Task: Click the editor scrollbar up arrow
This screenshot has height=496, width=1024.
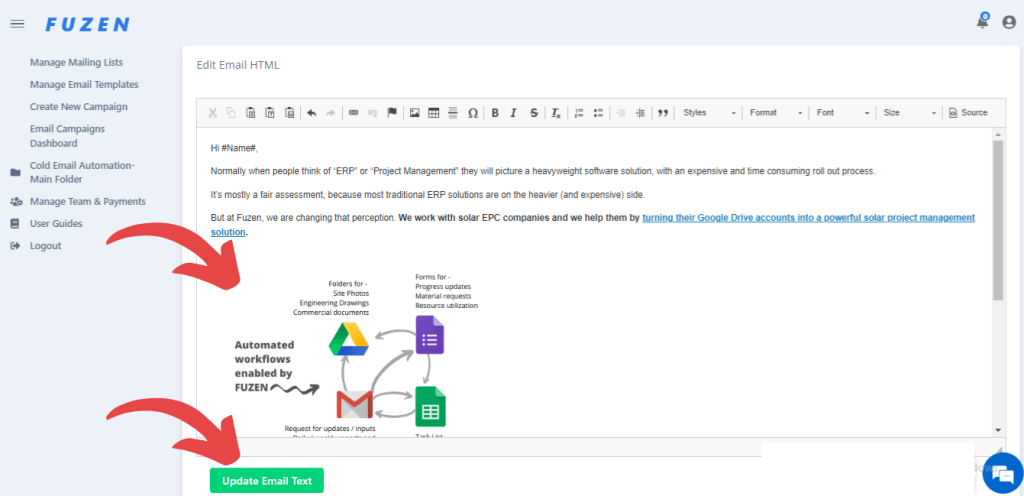Action: coord(997,134)
